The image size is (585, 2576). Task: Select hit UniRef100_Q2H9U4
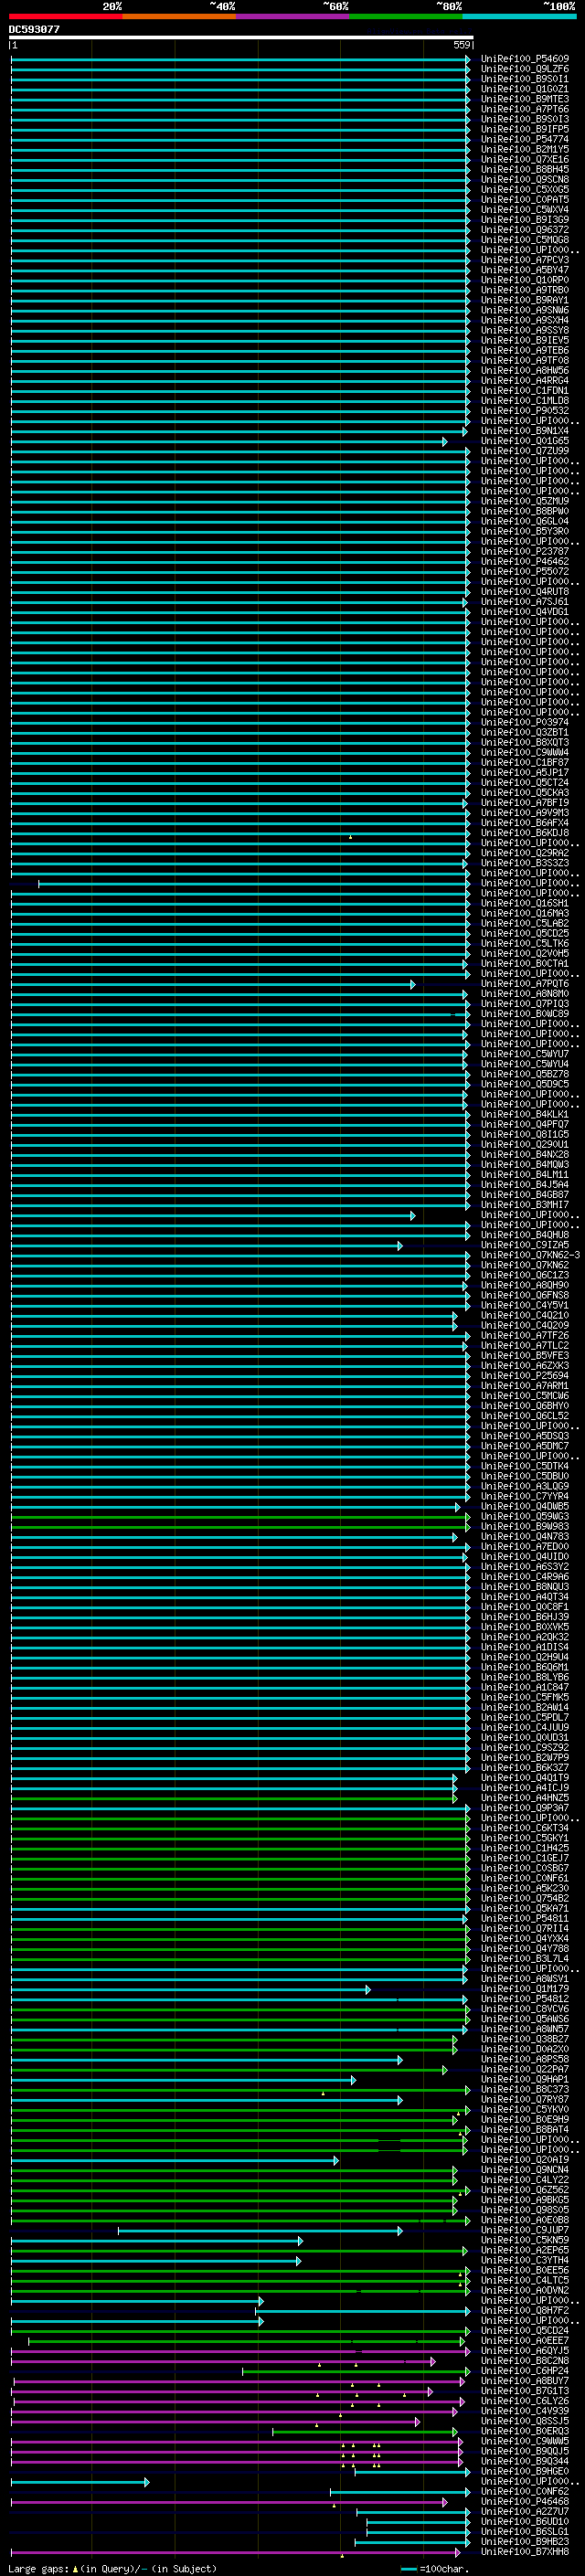click(525, 1657)
